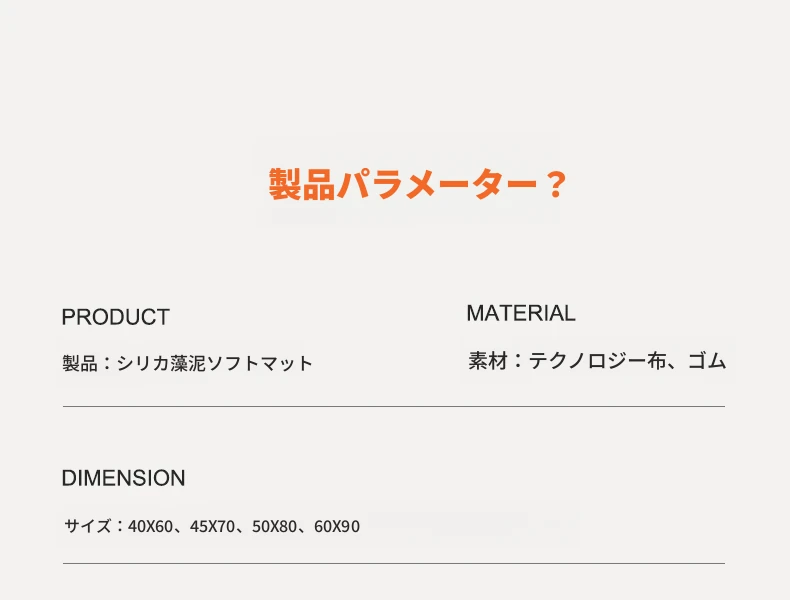Select the 60X90 size value
Screen dimensions: 790x600
coord(337,527)
